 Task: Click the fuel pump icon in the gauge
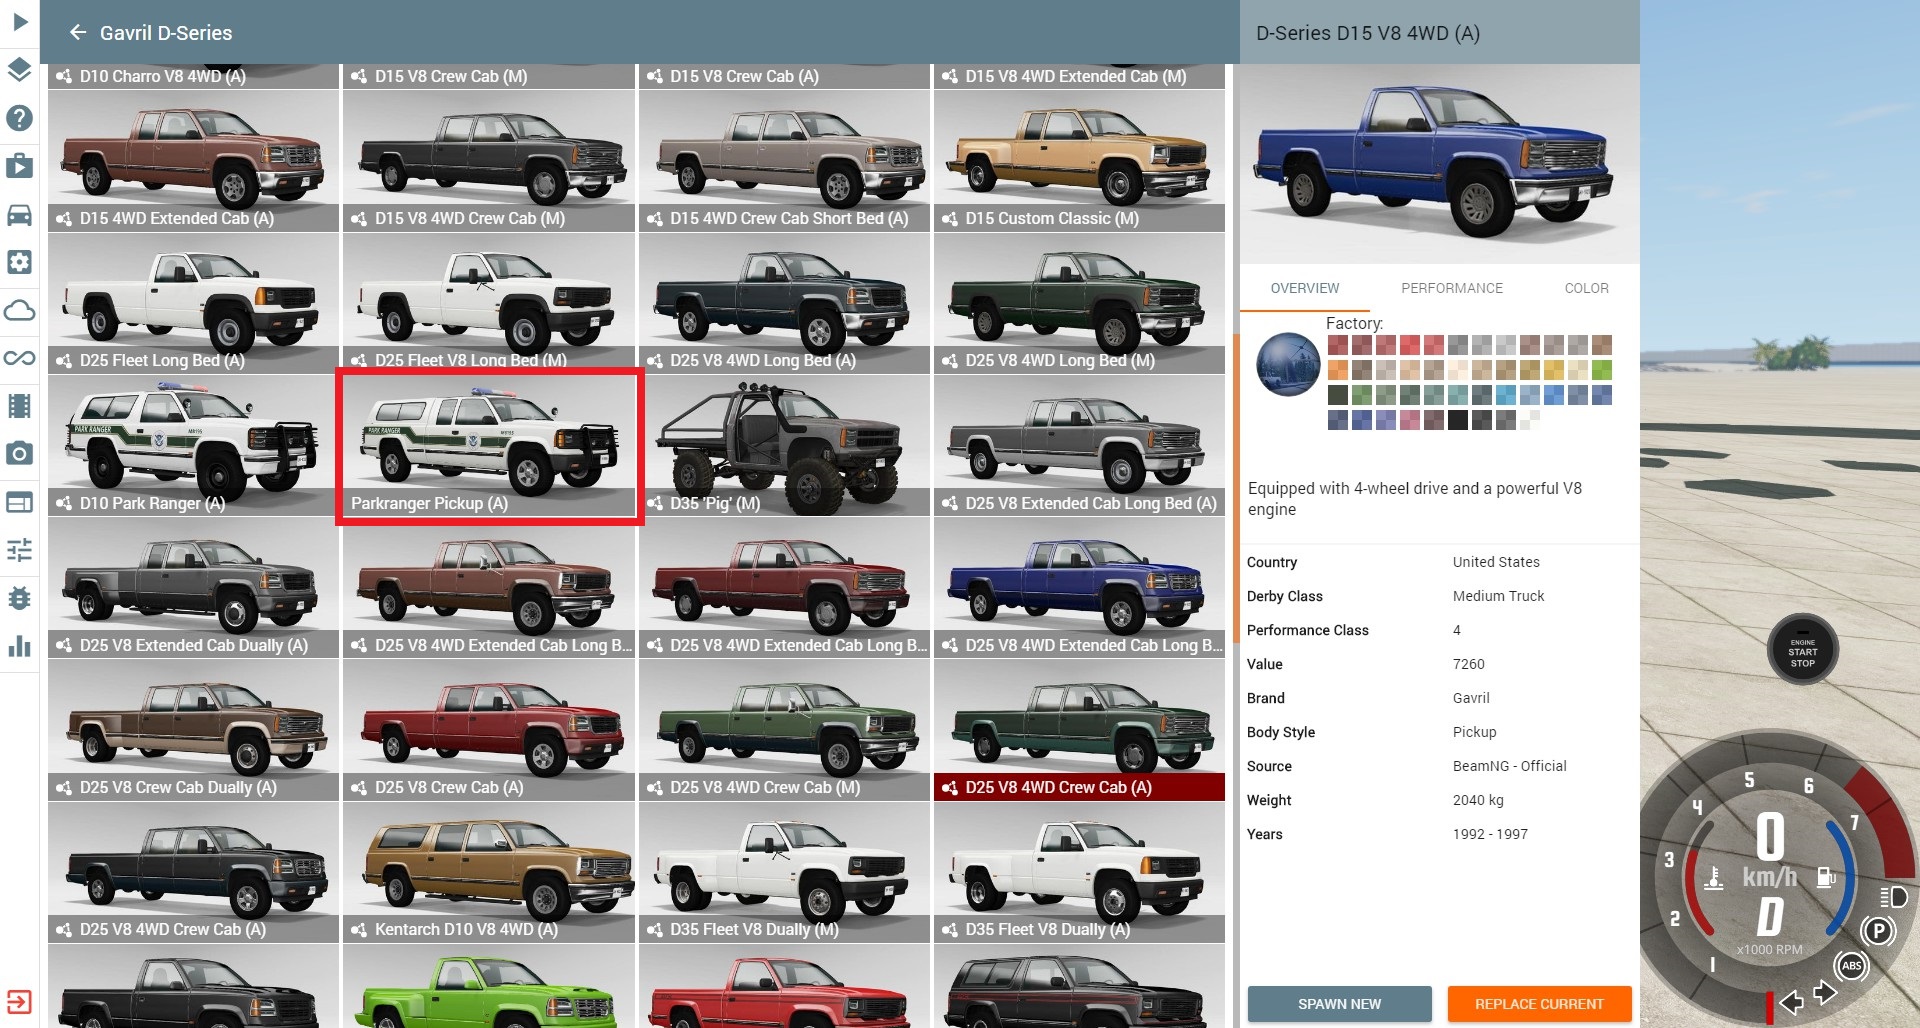tap(1826, 878)
